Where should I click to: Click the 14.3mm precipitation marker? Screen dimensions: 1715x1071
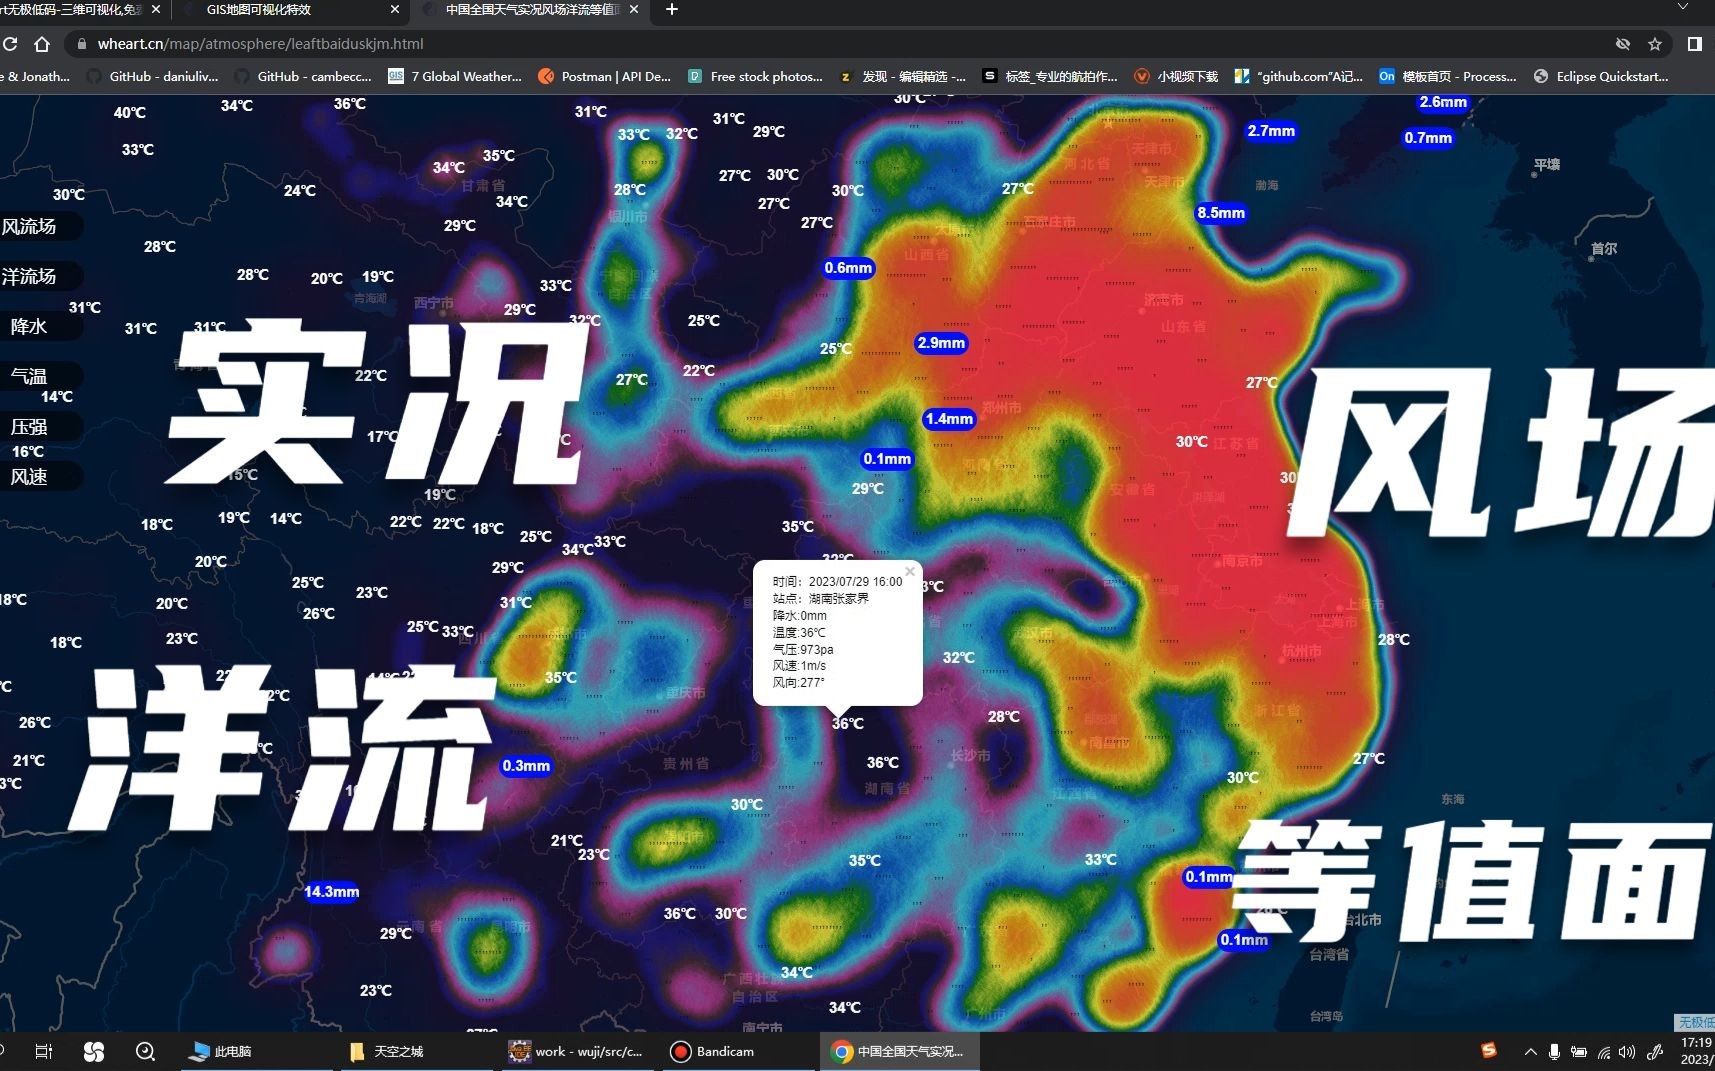[332, 892]
